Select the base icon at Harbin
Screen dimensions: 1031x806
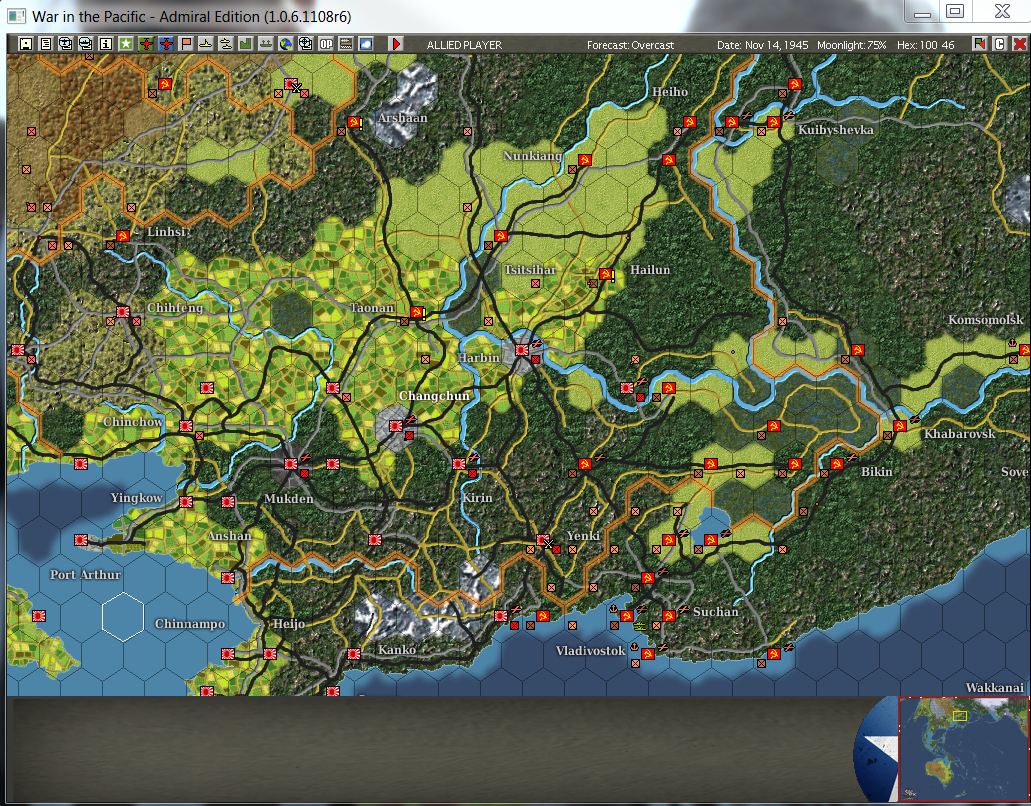point(521,350)
